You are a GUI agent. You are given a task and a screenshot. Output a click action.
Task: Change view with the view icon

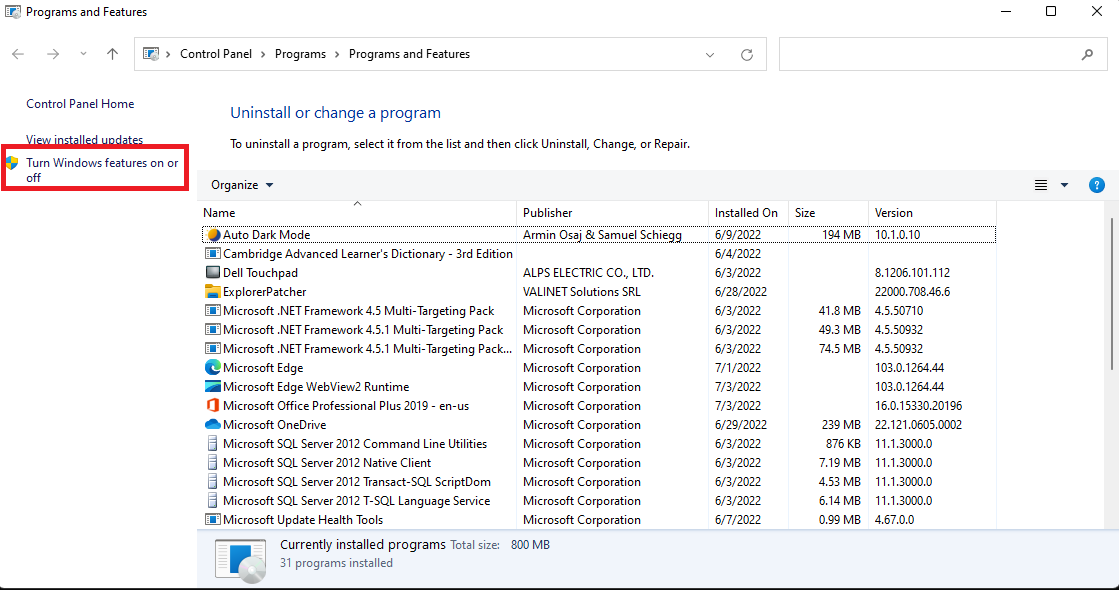[x=1040, y=185]
